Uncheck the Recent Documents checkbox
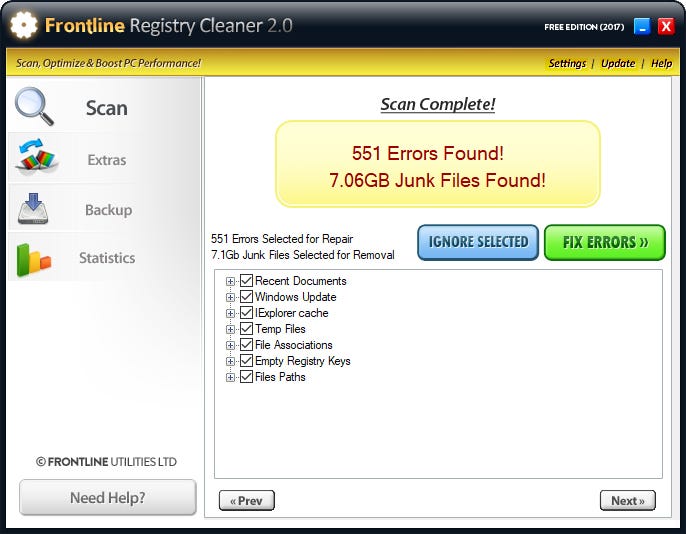 tap(246, 280)
